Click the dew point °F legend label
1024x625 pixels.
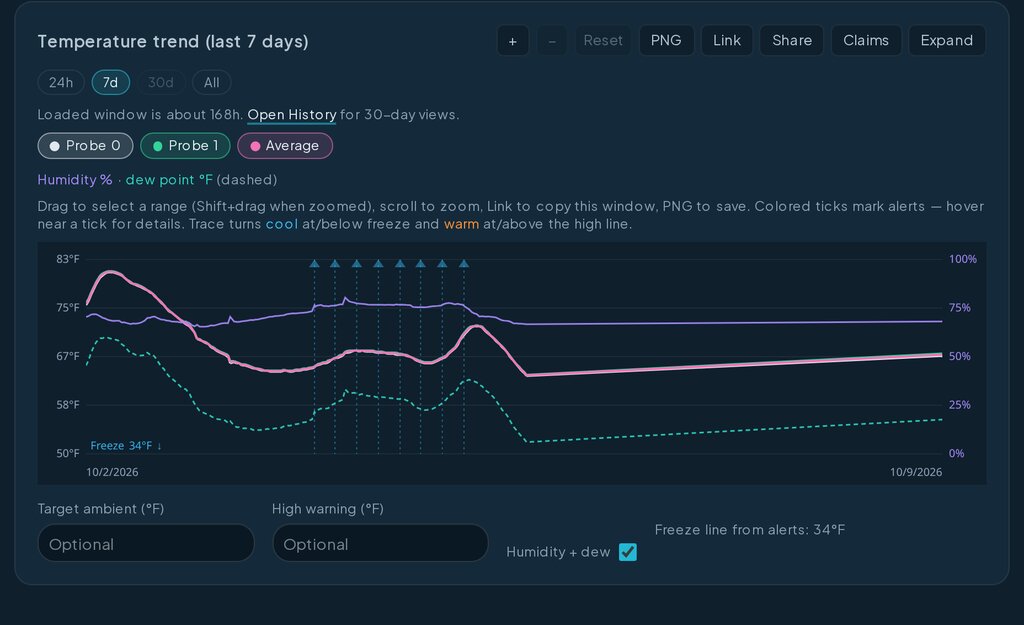point(169,180)
